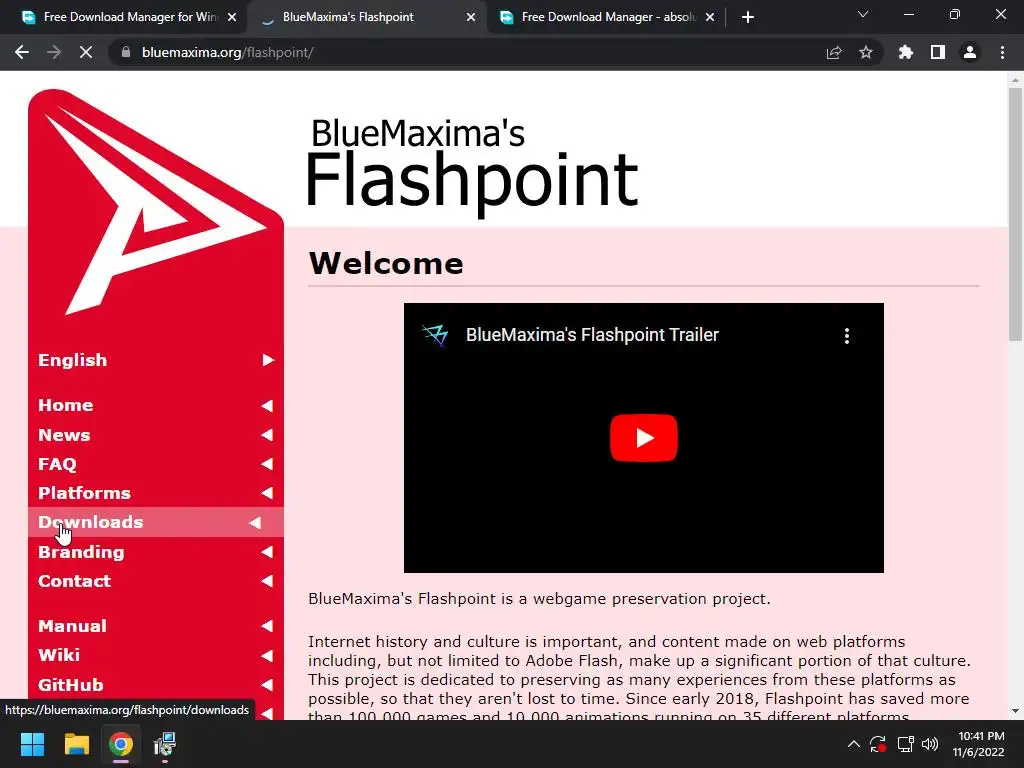Close the third Free Download Manager tab
This screenshot has width=1024, height=768.
click(x=710, y=17)
